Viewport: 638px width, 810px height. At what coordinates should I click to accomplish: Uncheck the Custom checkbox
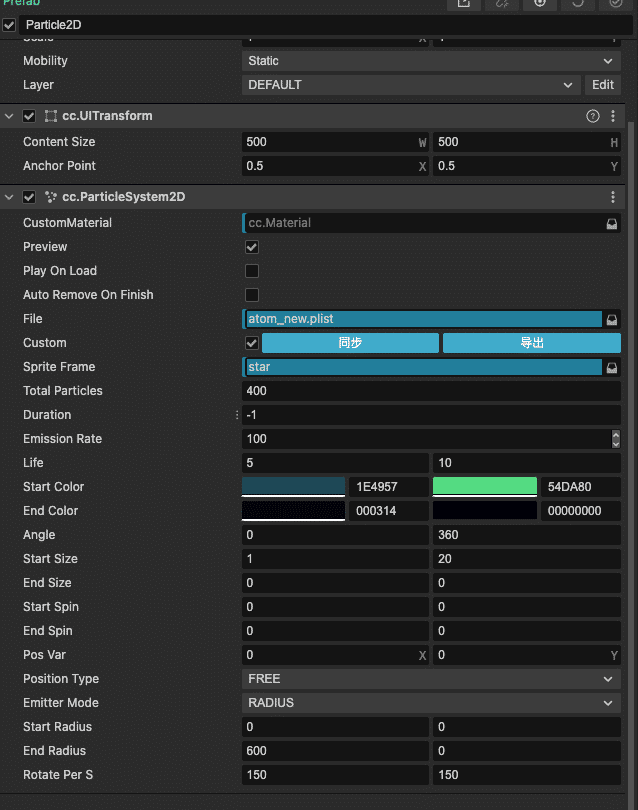click(x=252, y=343)
